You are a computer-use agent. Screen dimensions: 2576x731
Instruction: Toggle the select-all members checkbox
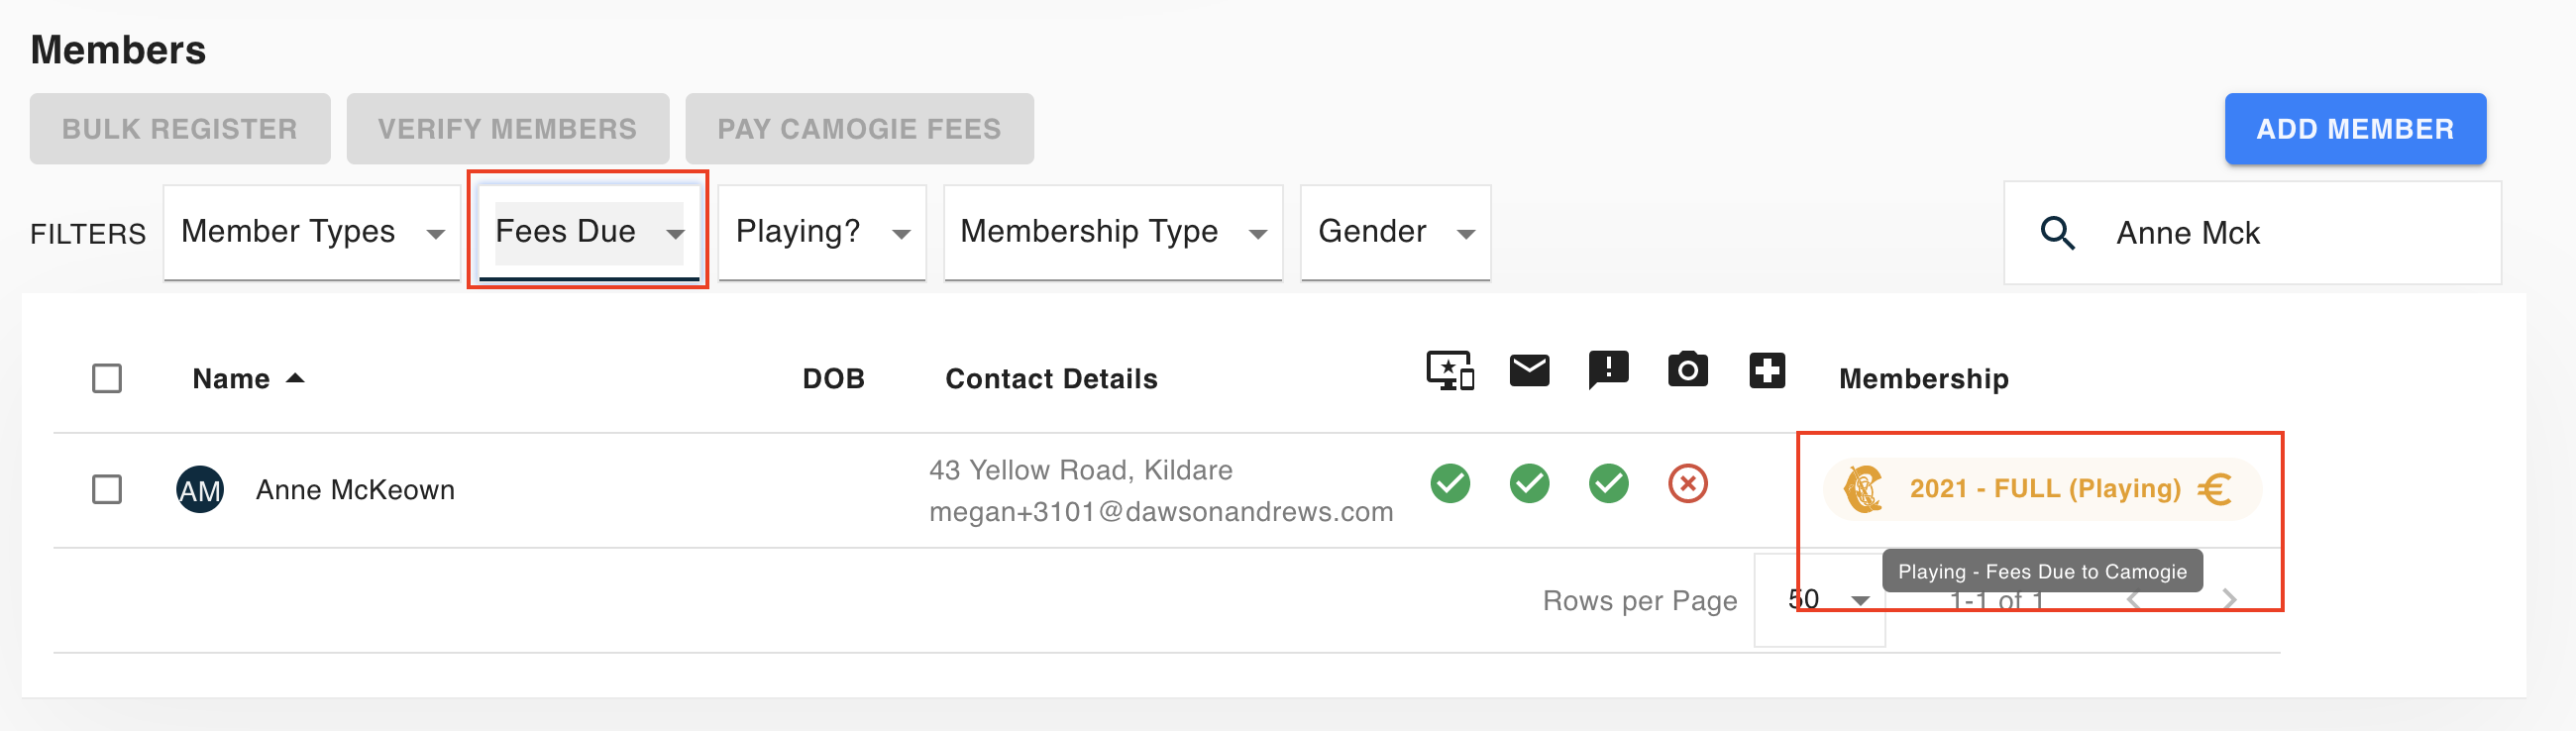click(107, 379)
